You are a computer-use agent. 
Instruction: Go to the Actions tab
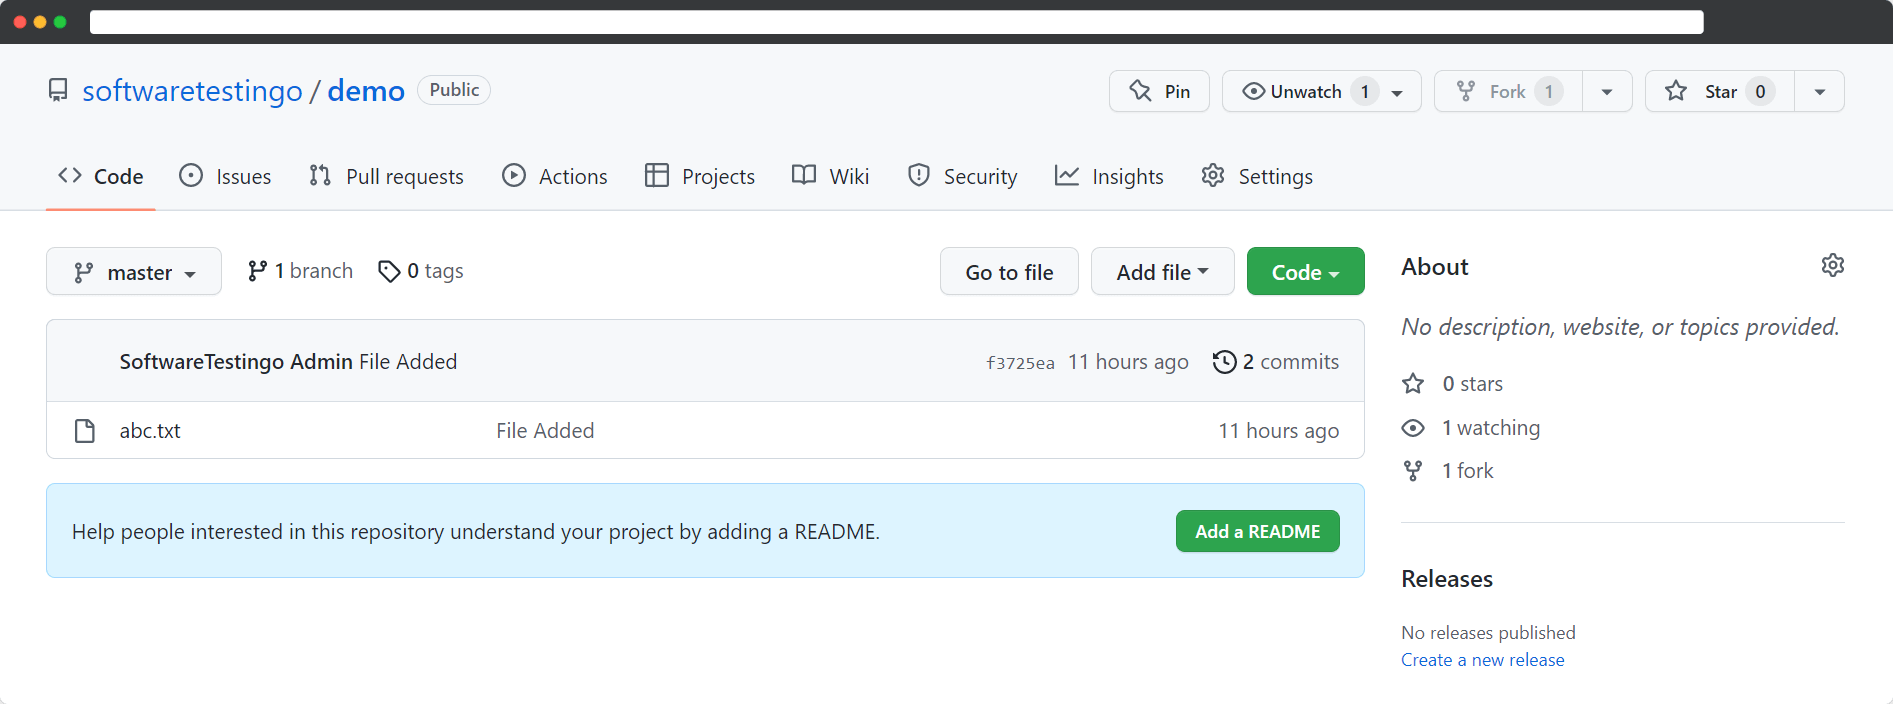click(x=554, y=176)
